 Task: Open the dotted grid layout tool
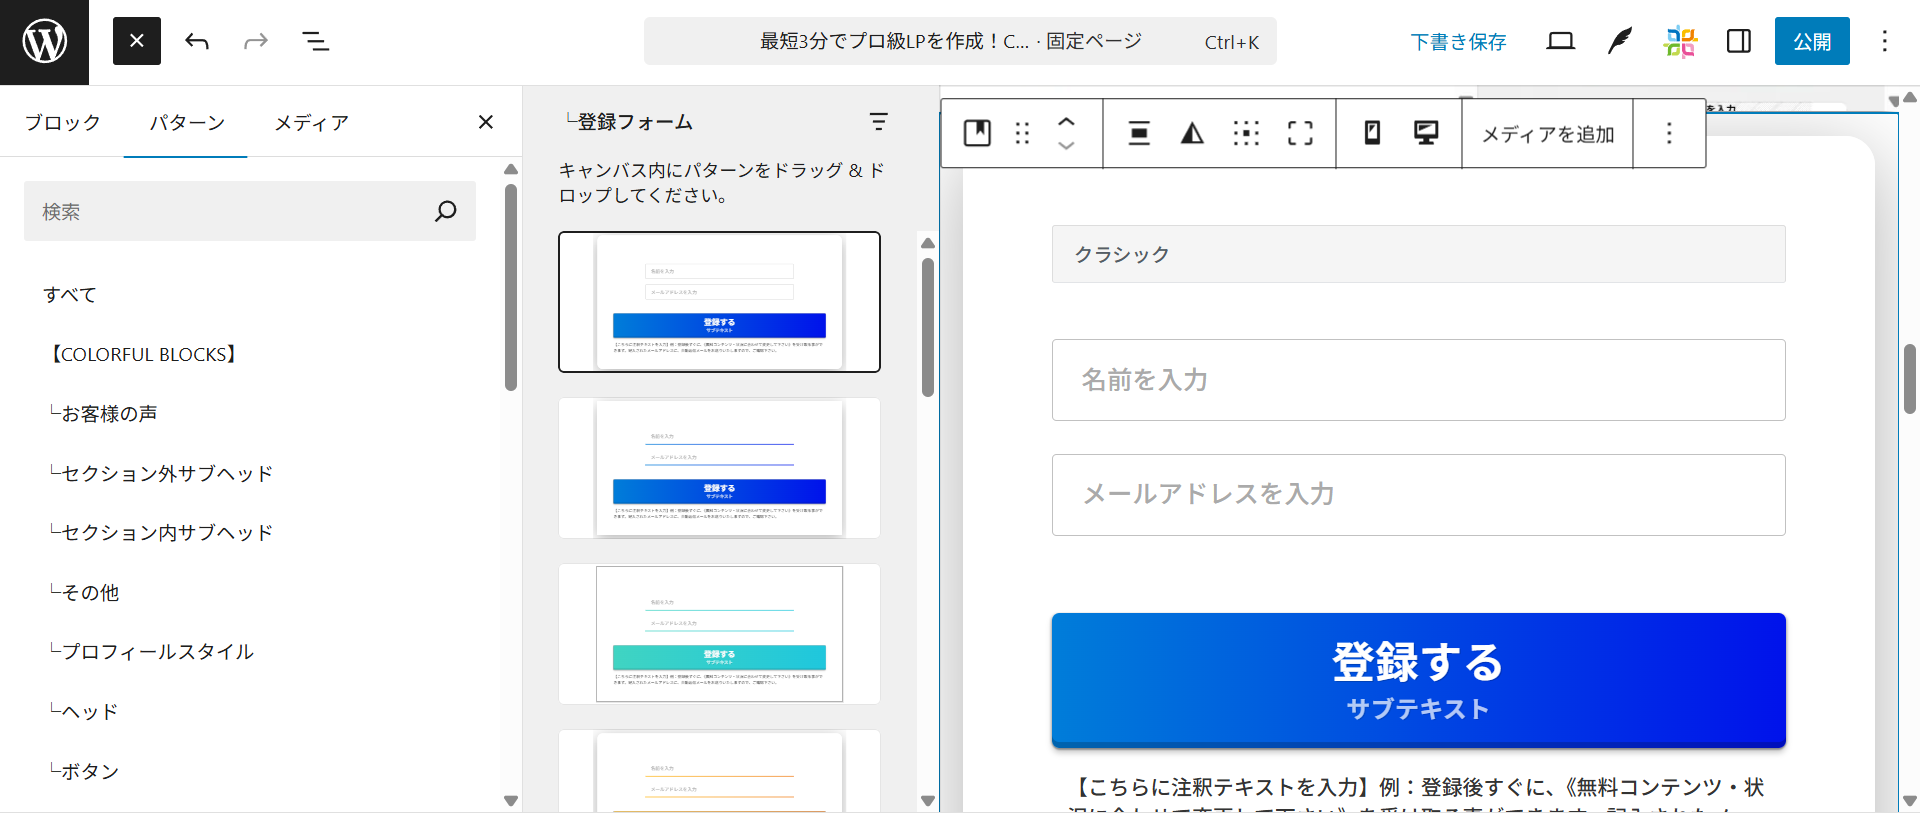pyautogui.click(x=1246, y=133)
